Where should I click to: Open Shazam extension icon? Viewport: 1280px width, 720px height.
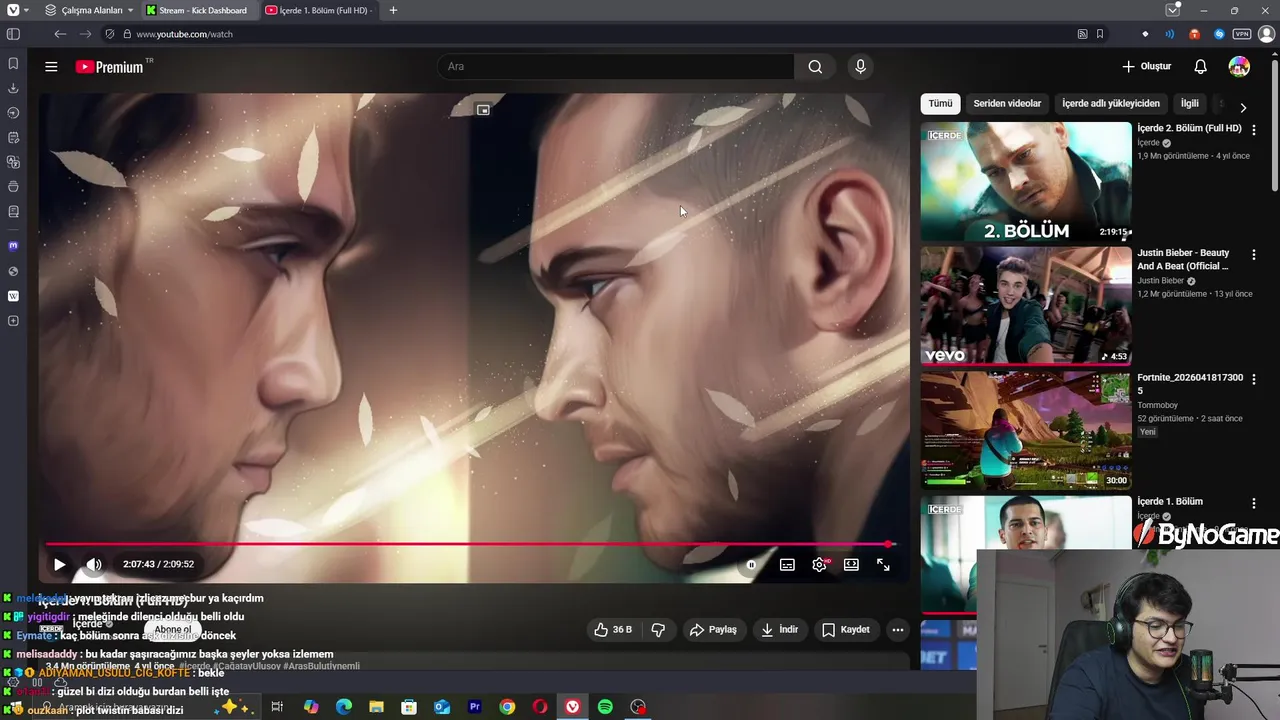pyautogui.click(x=1219, y=34)
